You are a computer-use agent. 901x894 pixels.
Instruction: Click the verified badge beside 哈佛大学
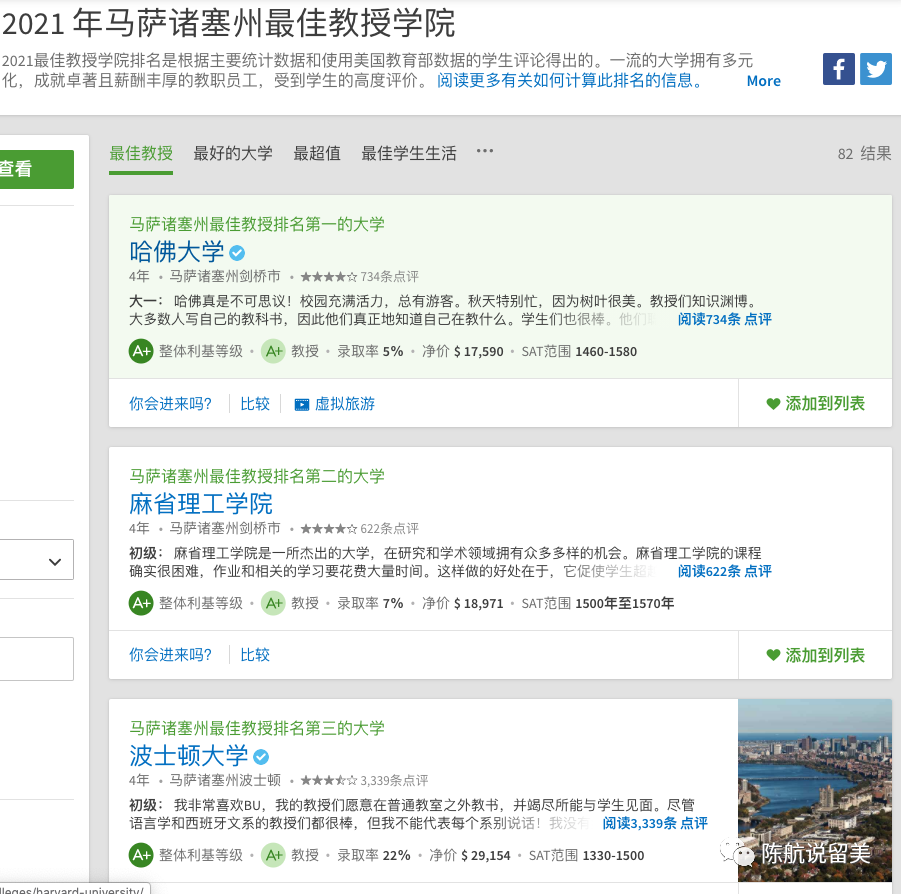point(237,252)
